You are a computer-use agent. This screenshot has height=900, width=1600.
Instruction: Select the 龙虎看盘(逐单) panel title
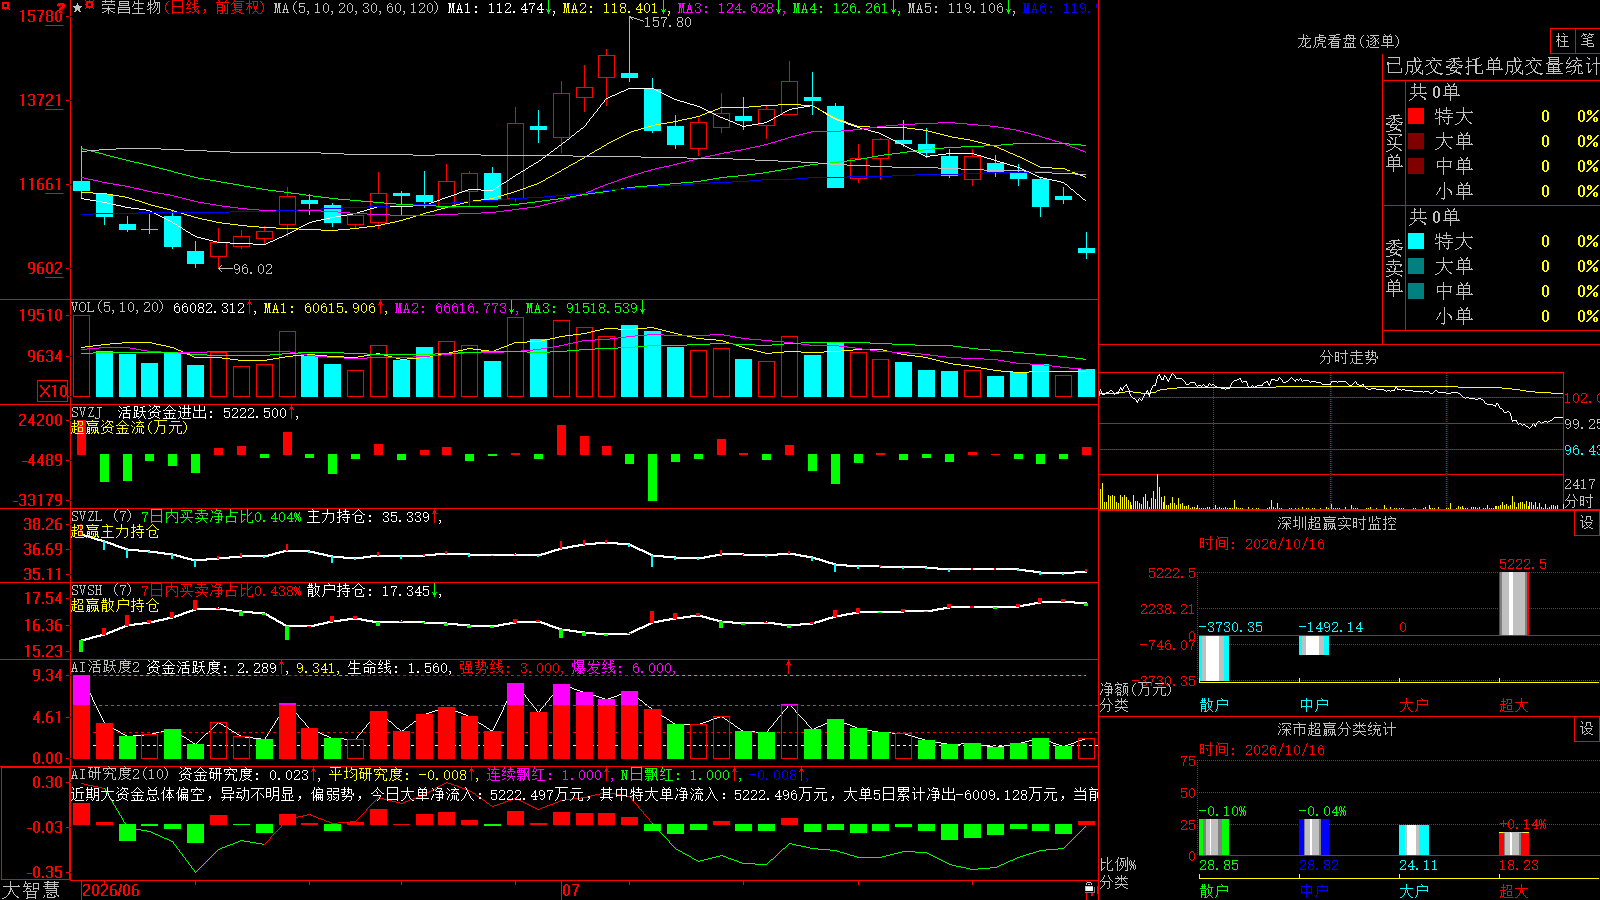click(1348, 41)
